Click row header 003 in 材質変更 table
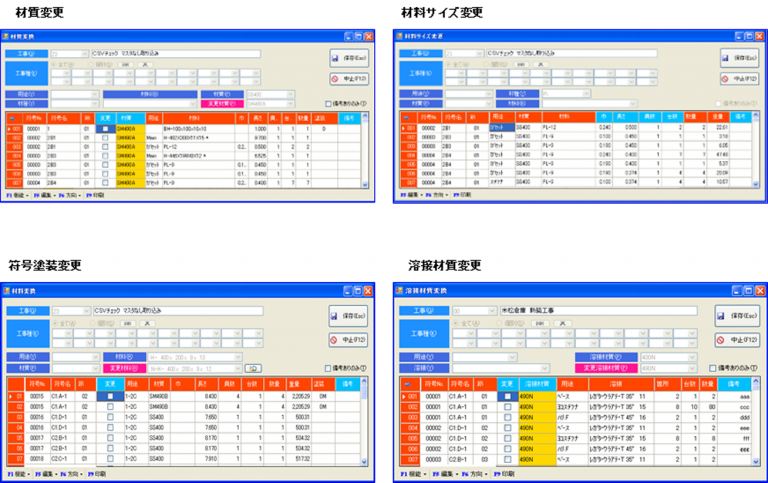 tap(17, 147)
